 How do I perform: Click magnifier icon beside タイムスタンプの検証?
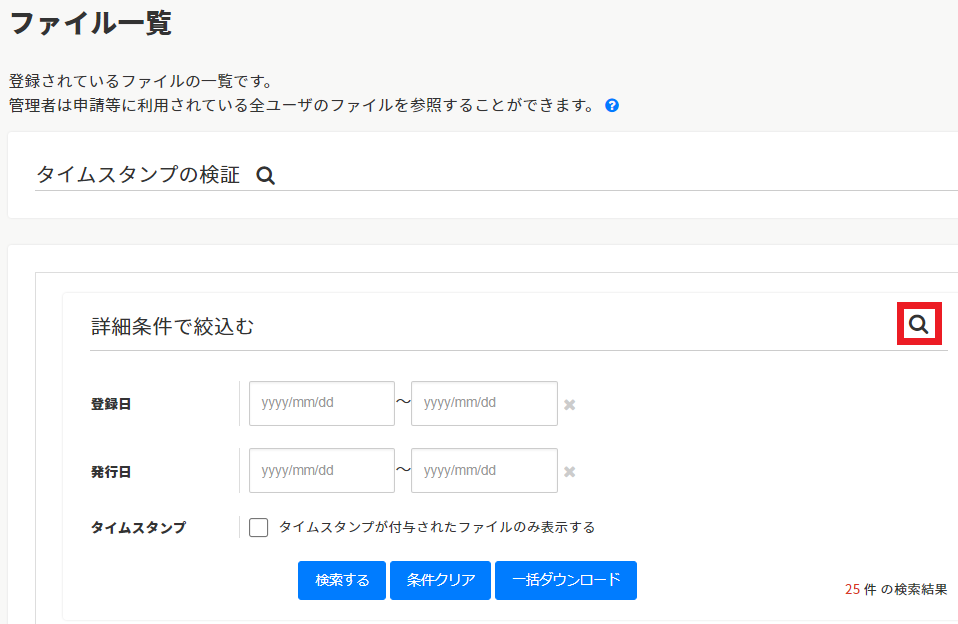[x=265, y=175]
